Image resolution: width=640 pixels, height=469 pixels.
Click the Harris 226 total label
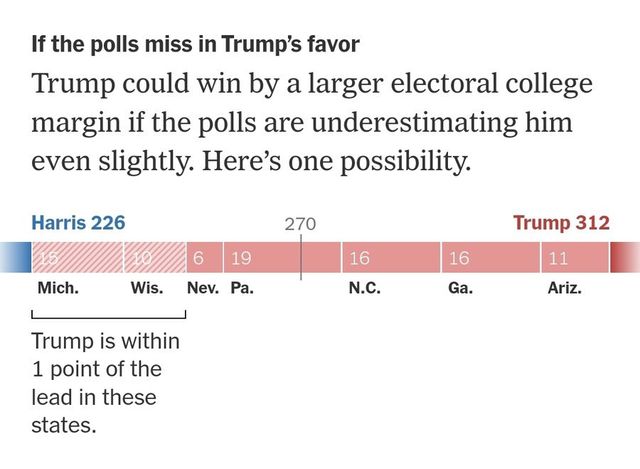(x=78, y=222)
